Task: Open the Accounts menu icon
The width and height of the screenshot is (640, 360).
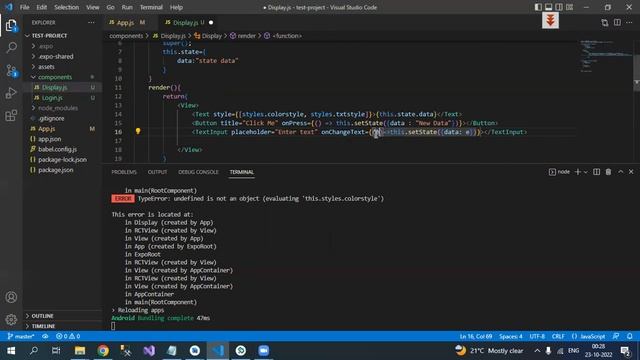Action: (x=11, y=297)
